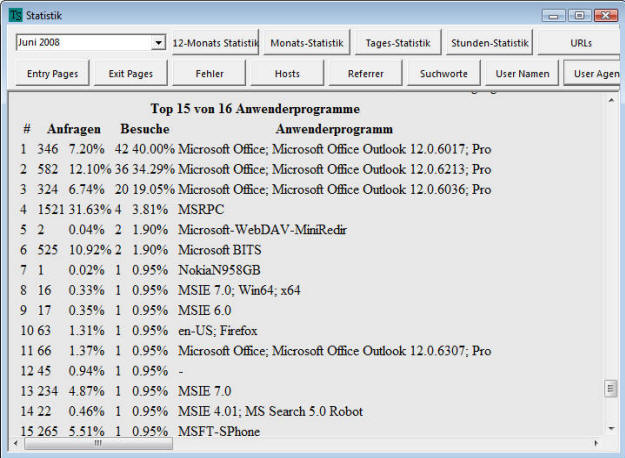Open the Referrer report
This screenshot has width=625, height=458.
pos(366,73)
